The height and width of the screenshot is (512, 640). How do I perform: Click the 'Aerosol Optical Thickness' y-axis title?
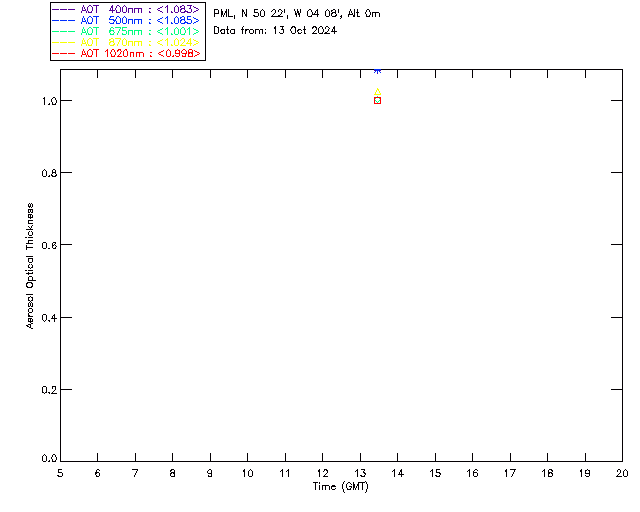click(x=31, y=265)
